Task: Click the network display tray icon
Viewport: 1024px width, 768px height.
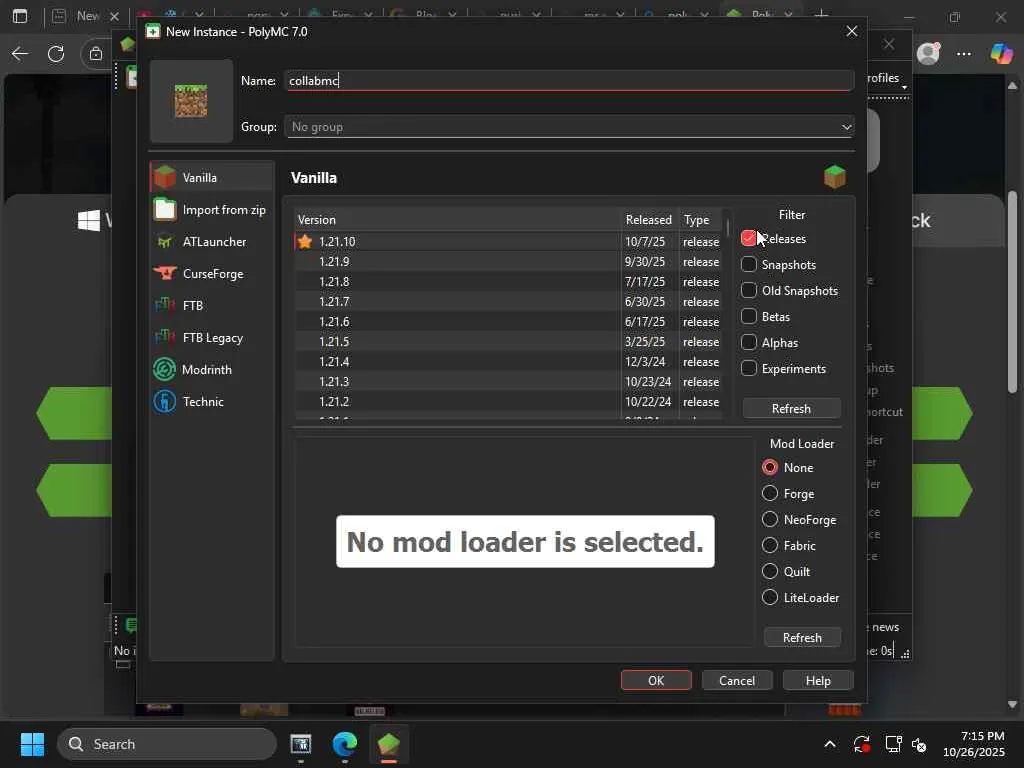Action: coord(892,744)
